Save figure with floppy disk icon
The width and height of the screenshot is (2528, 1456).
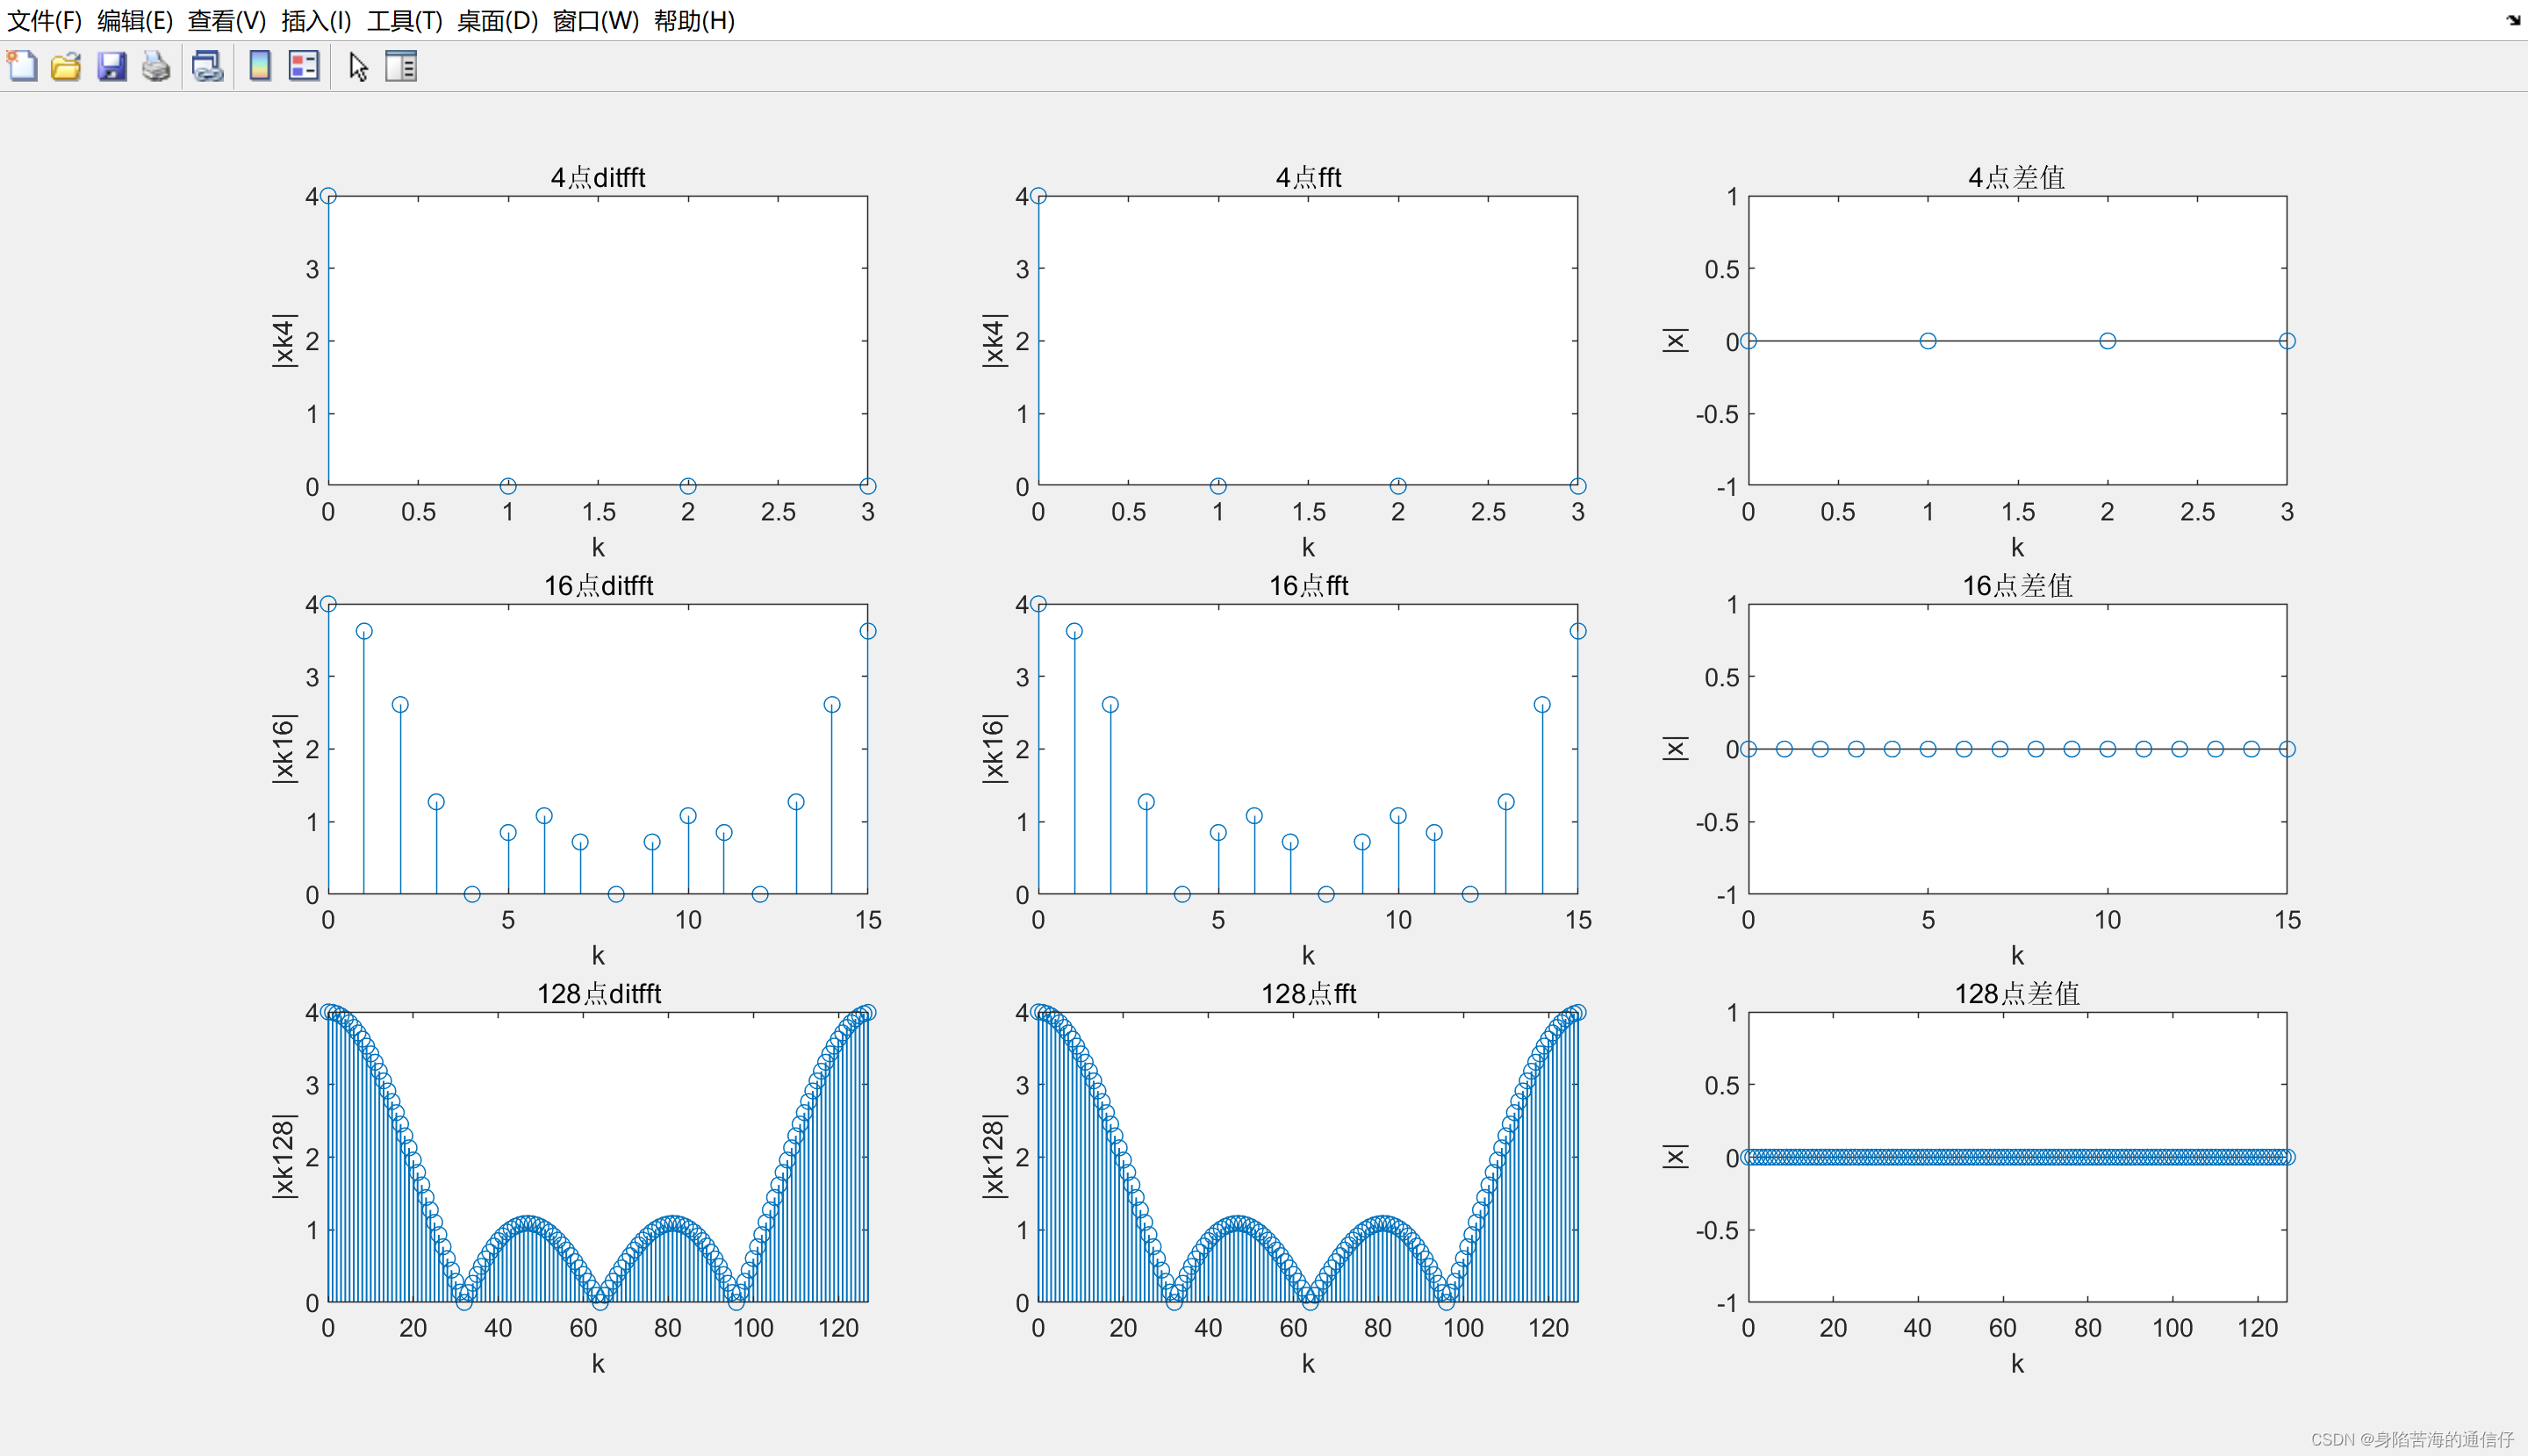click(x=111, y=66)
